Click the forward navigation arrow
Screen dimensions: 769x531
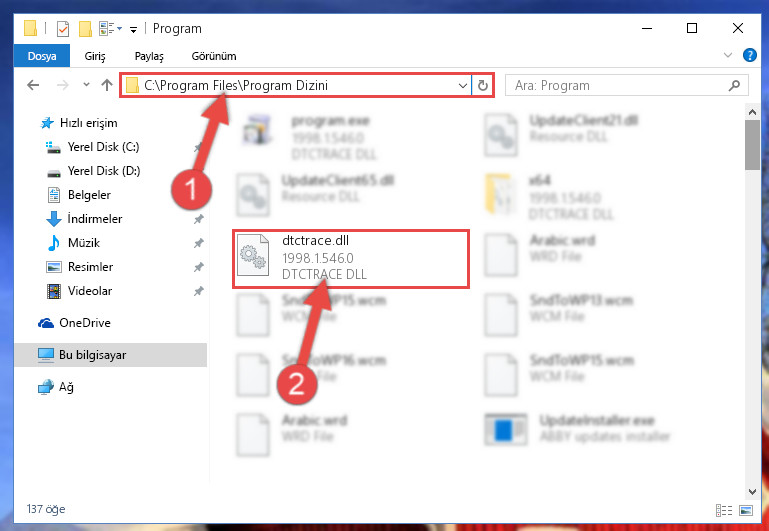(63, 85)
